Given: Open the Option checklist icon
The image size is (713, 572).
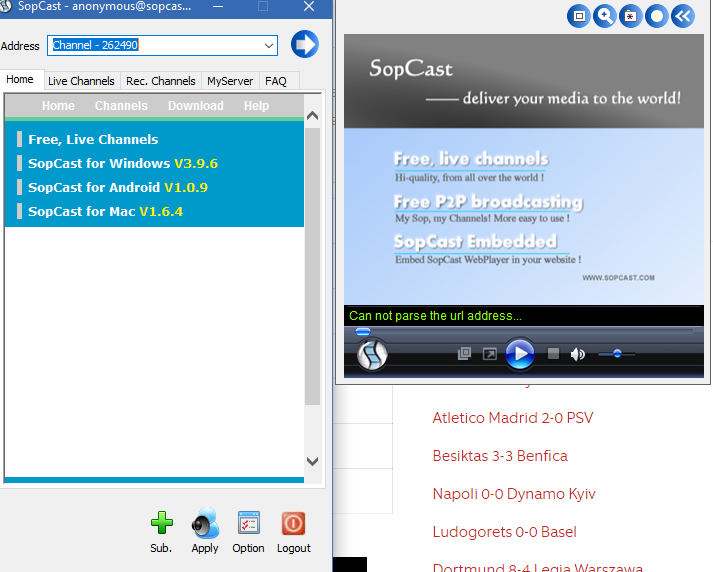Looking at the screenshot, I should [x=249, y=523].
